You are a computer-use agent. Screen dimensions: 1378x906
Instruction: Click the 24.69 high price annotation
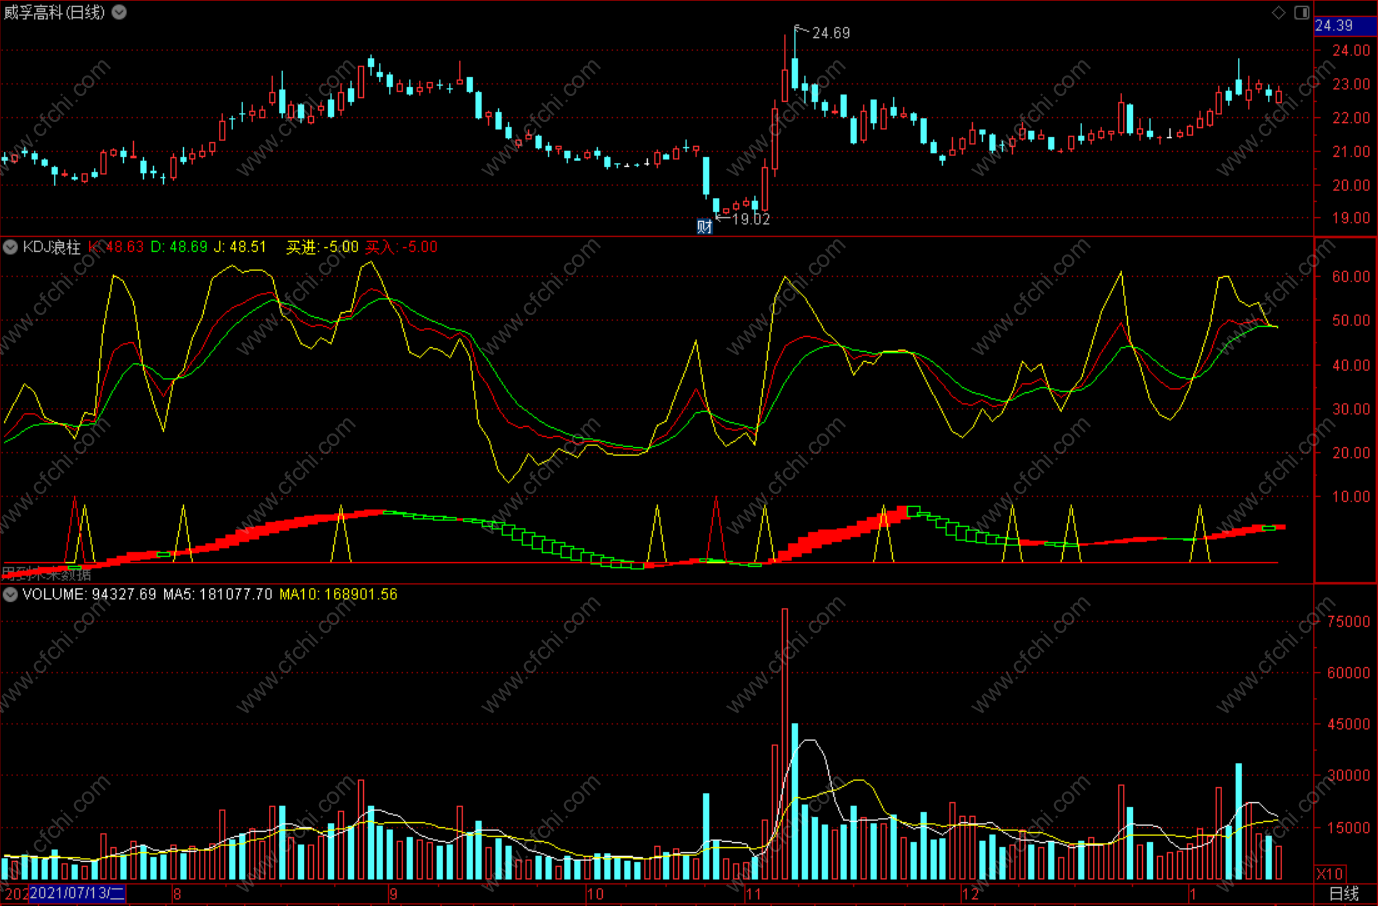click(x=831, y=33)
